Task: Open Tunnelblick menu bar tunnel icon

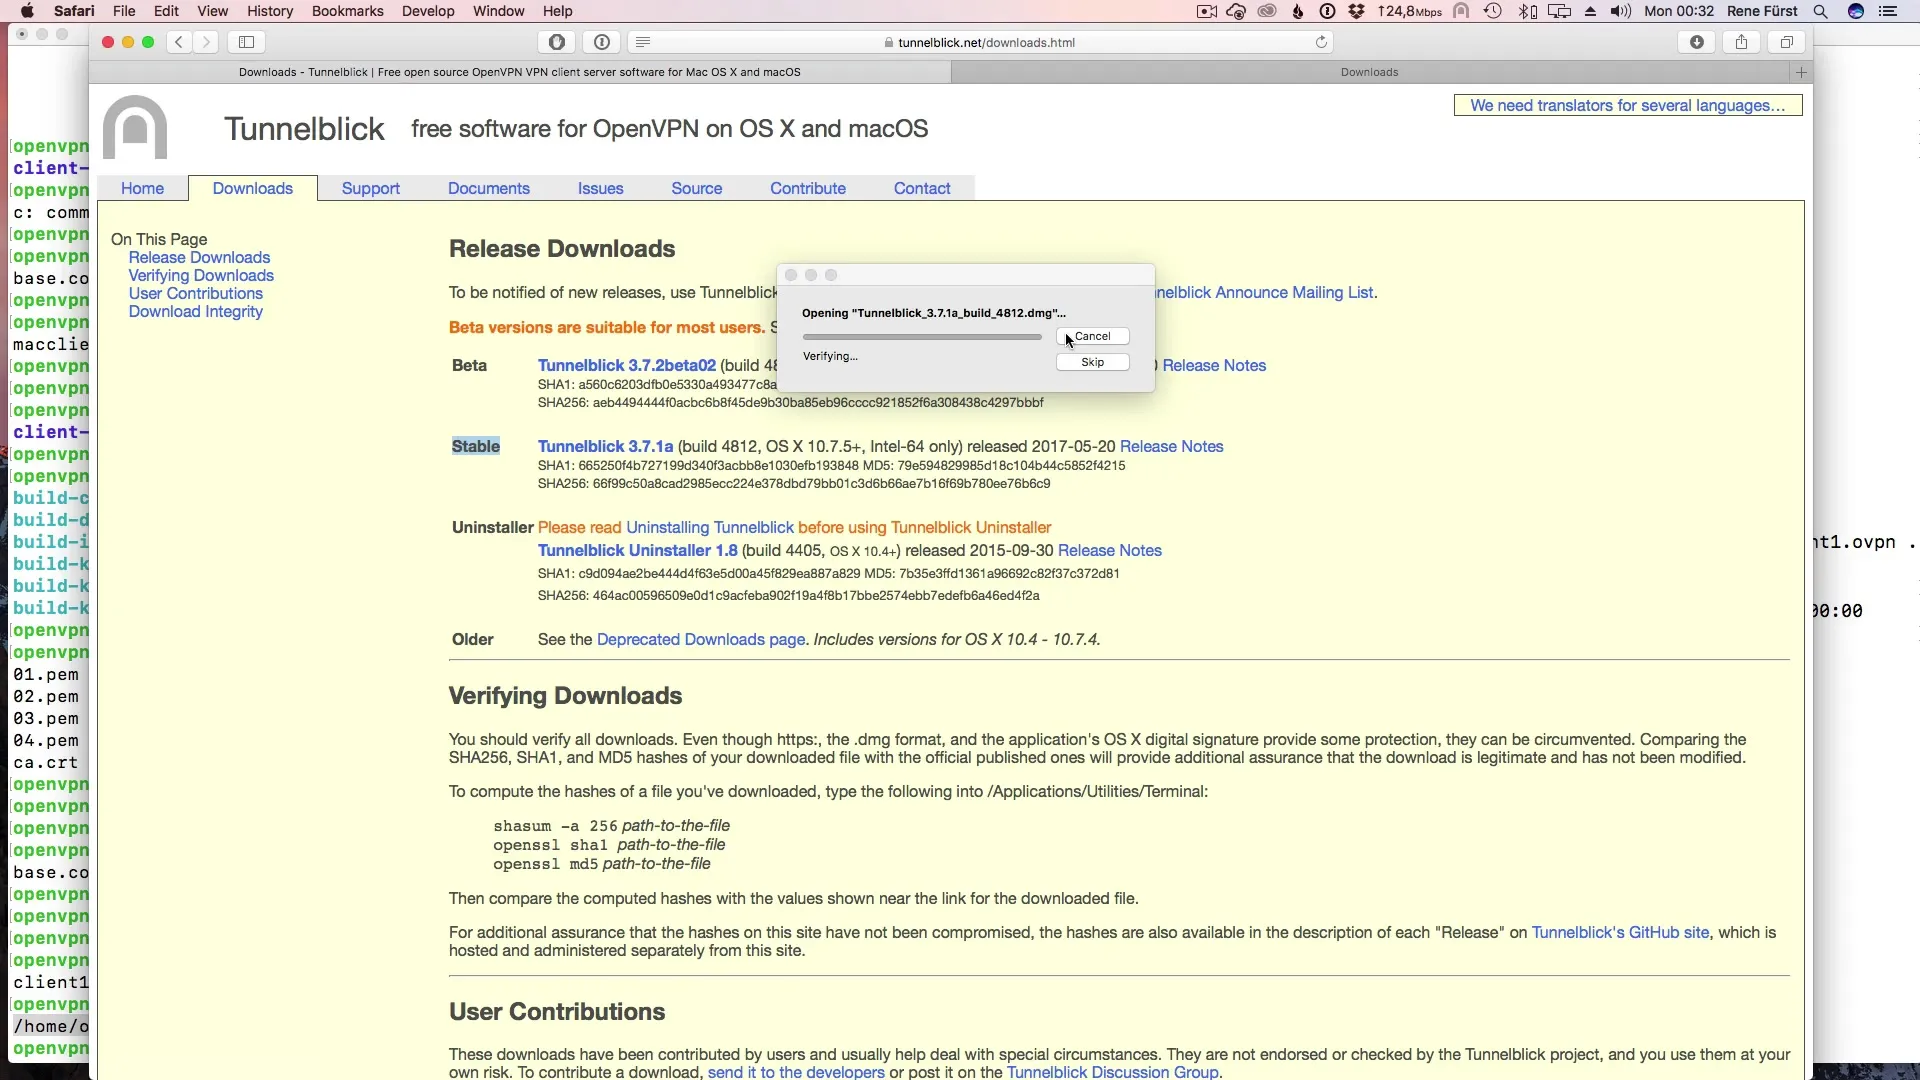Action: 1461,11
